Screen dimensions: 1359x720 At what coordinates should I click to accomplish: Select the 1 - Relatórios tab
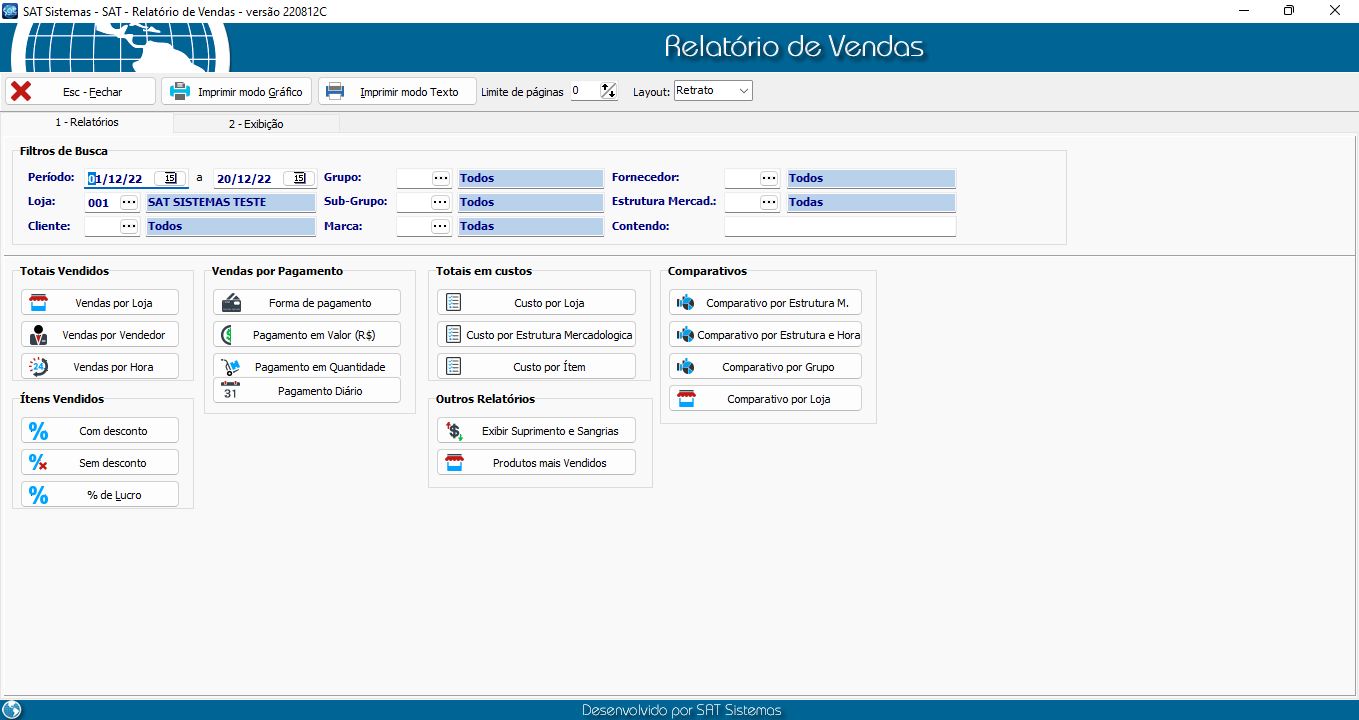tap(87, 122)
